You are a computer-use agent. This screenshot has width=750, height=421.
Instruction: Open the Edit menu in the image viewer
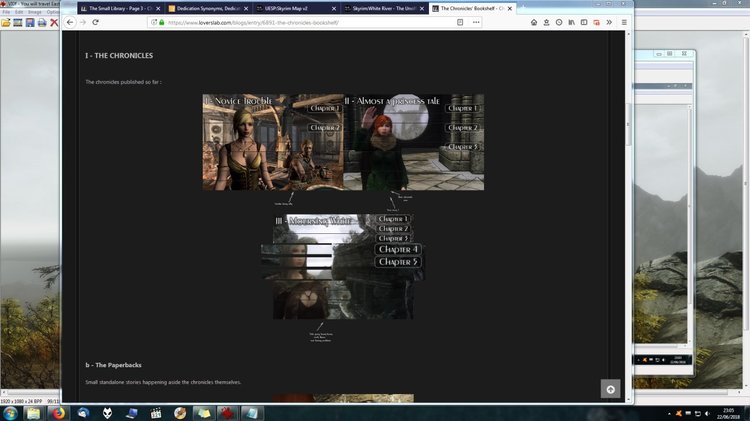[x=19, y=12]
